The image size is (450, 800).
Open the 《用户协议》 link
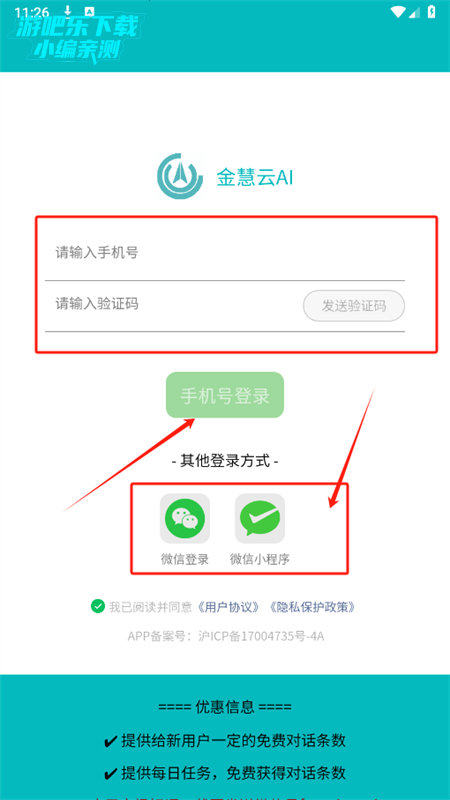click(x=229, y=607)
